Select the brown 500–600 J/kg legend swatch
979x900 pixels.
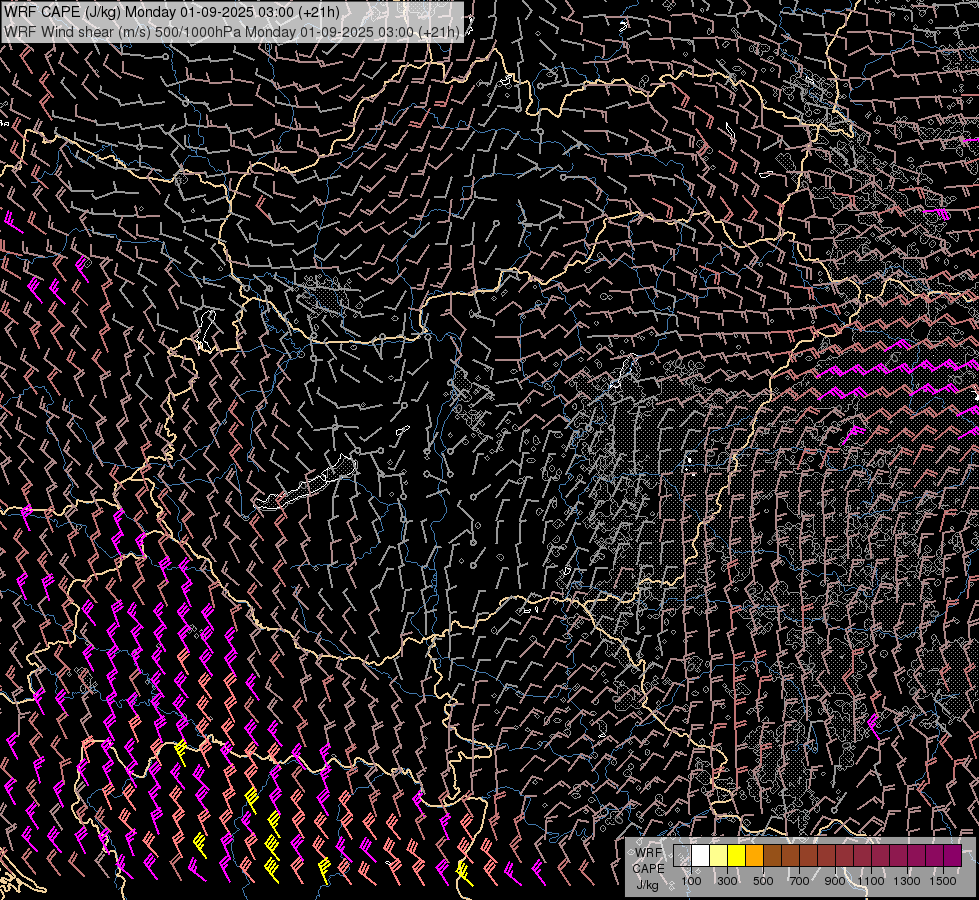coord(772,855)
